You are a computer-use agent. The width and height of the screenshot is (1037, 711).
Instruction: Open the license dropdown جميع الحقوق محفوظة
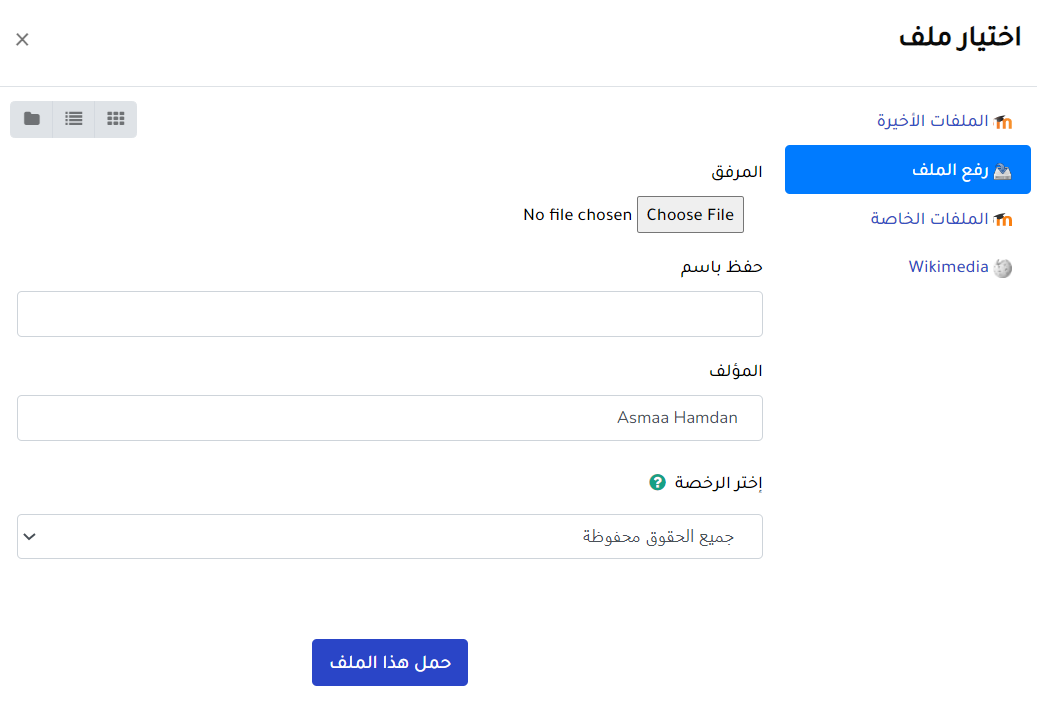tap(390, 537)
